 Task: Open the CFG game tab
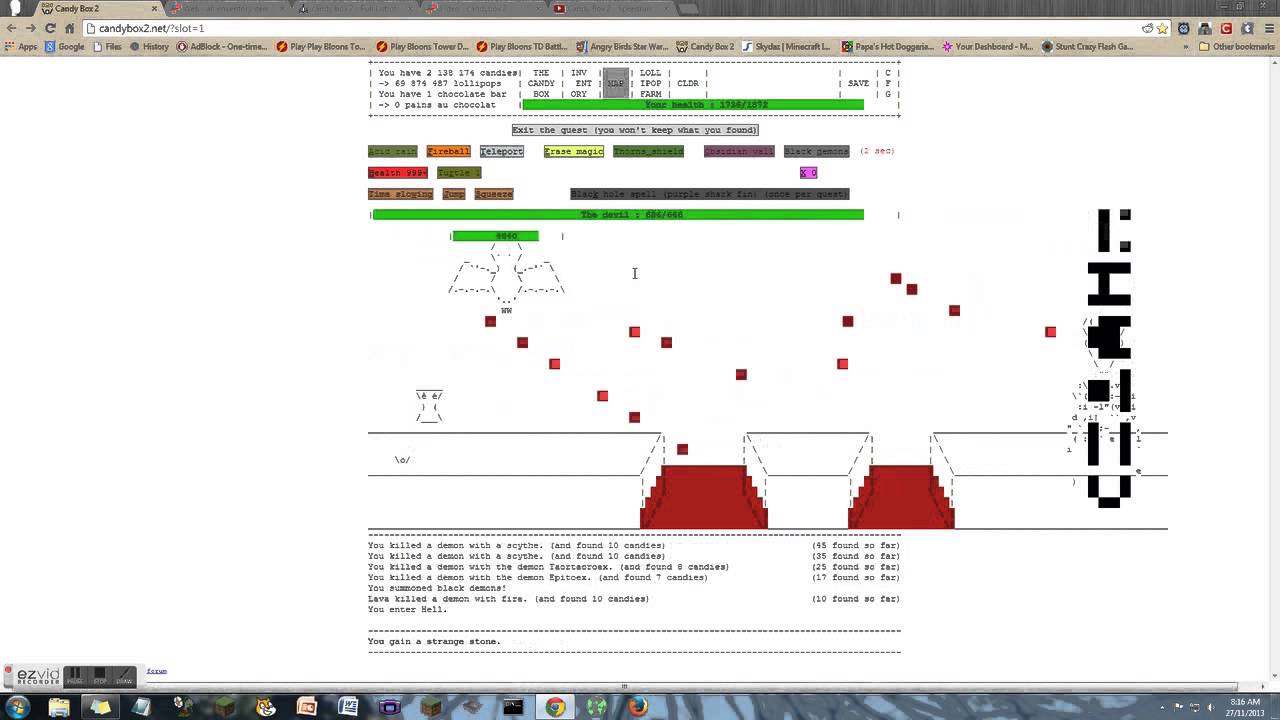(888, 83)
